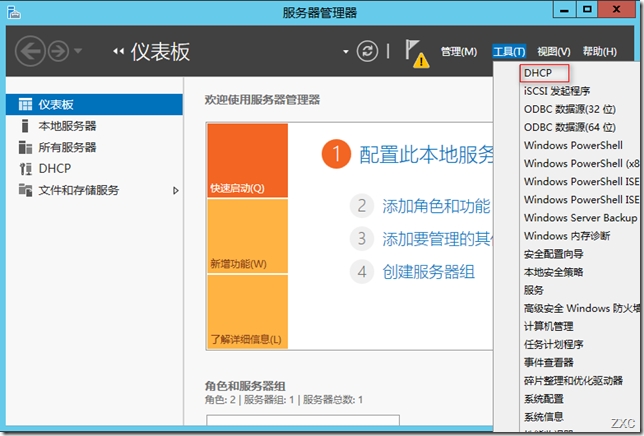Click 添加要管理的其他服务器 link
This screenshot has height=436, width=644.
[x=437, y=239]
